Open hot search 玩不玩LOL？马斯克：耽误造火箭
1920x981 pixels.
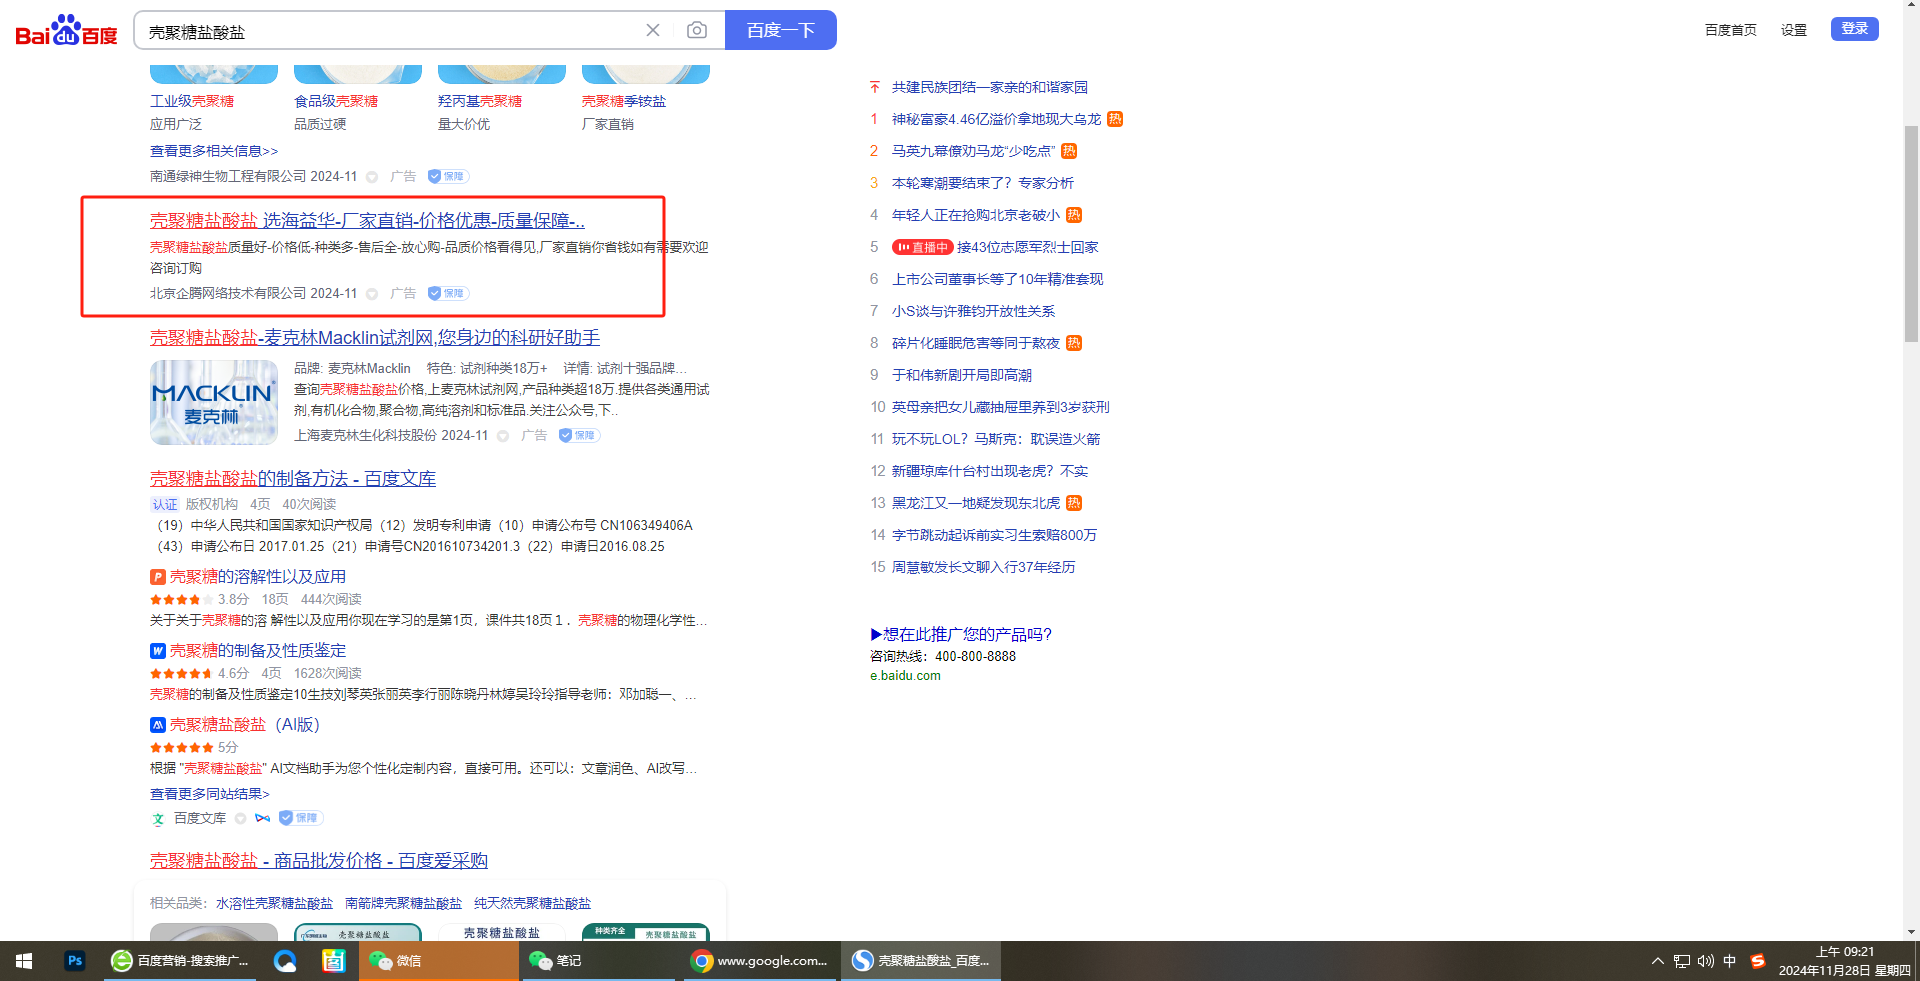(x=996, y=439)
